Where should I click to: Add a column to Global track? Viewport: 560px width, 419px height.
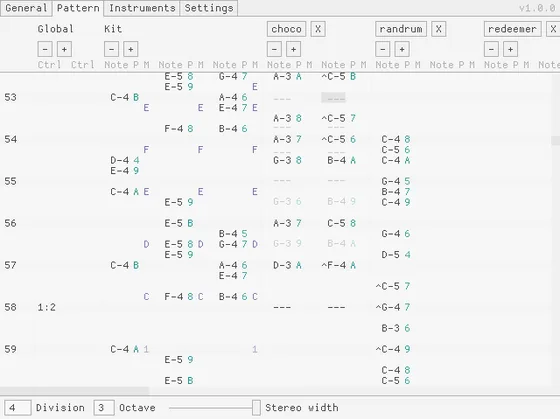pyautogui.click(x=64, y=49)
